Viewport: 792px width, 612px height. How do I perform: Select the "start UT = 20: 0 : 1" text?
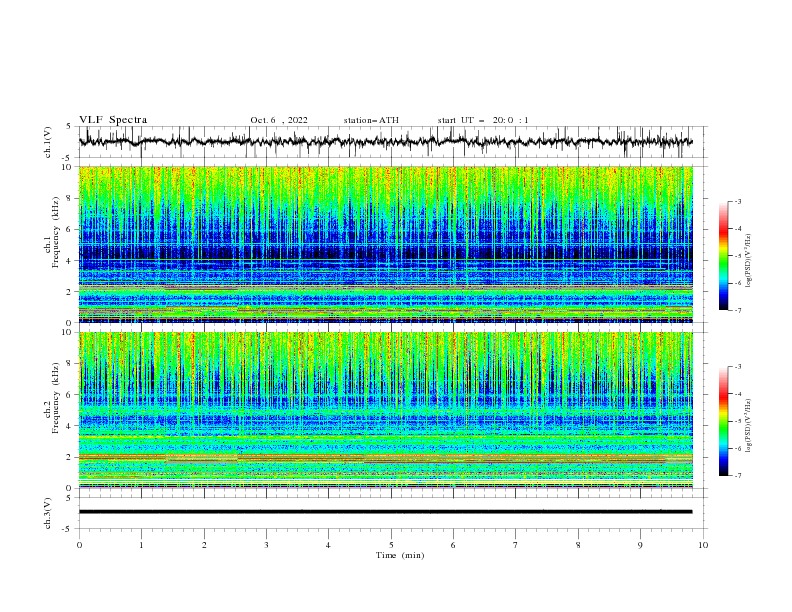[483, 120]
